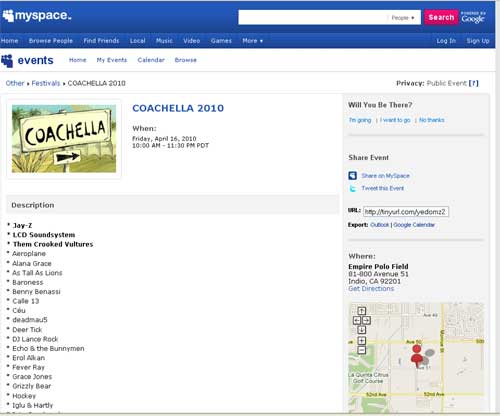Open the Get Directions link
Screen dimensions: 500x416
point(371,289)
